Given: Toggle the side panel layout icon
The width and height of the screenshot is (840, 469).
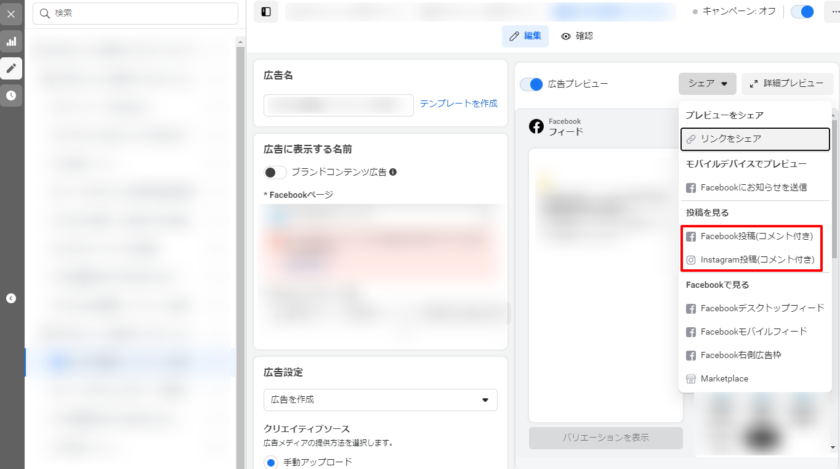Looking at the screenshot, I should click(x=266, y=12).
